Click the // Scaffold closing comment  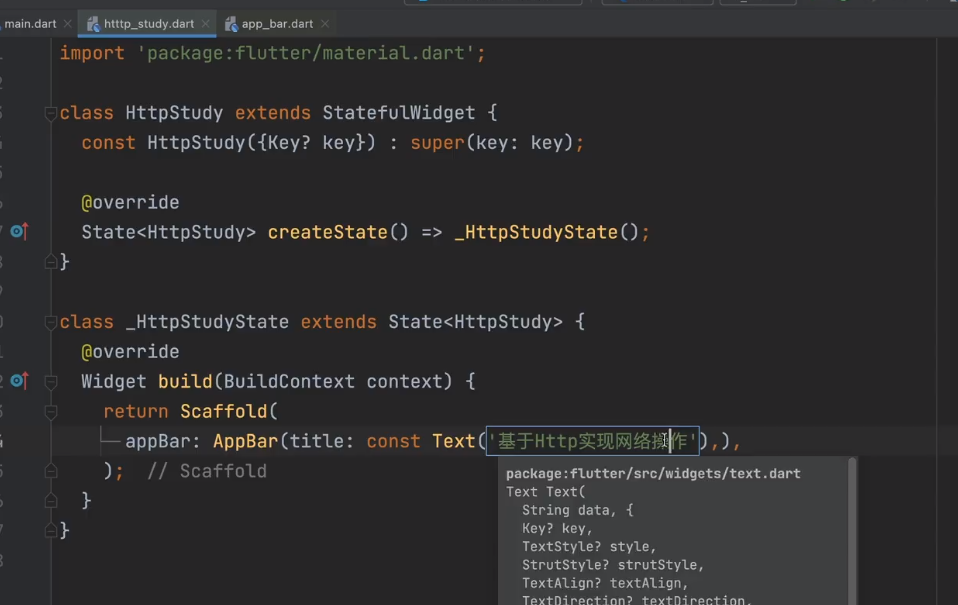pos(207,471)
